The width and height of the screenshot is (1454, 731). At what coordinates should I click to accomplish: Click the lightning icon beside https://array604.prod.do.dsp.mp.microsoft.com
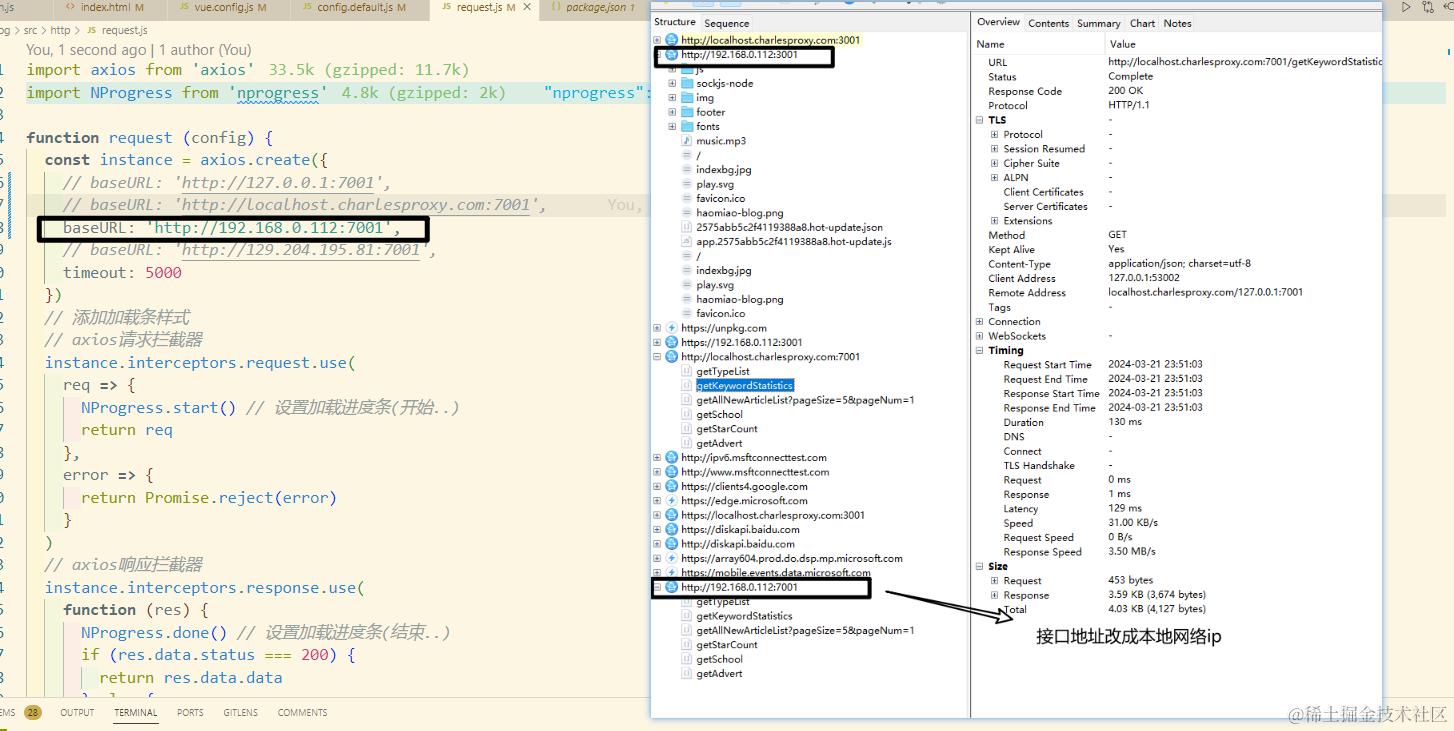pyautogui.click(x=671, y=559)
